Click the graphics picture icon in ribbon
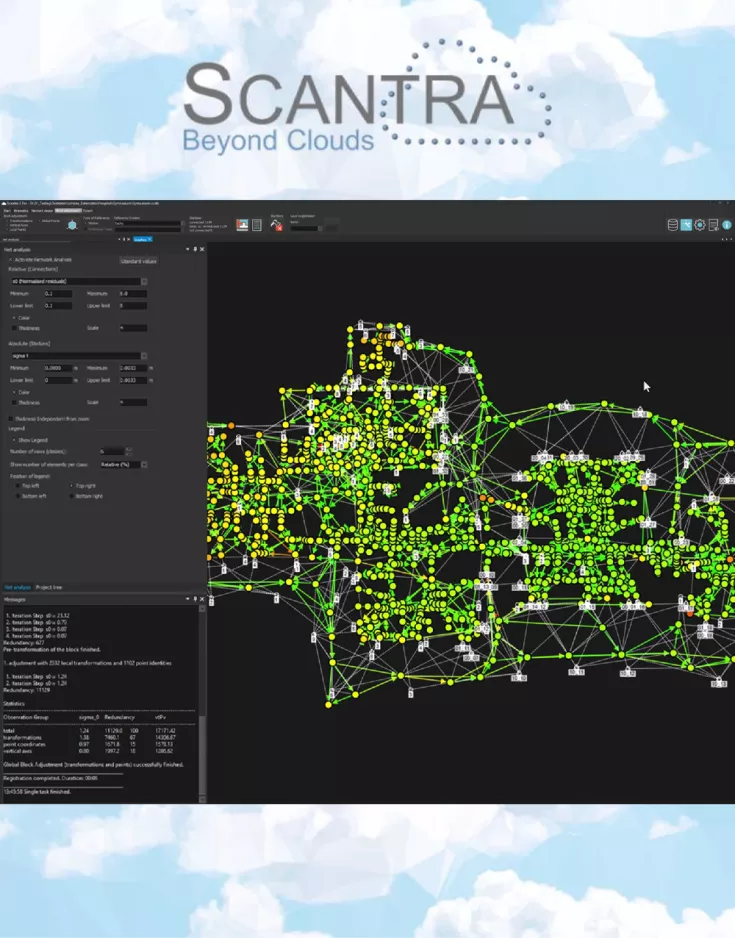The image size is (735, 938). pyautogui.click(x=242, y=225)
